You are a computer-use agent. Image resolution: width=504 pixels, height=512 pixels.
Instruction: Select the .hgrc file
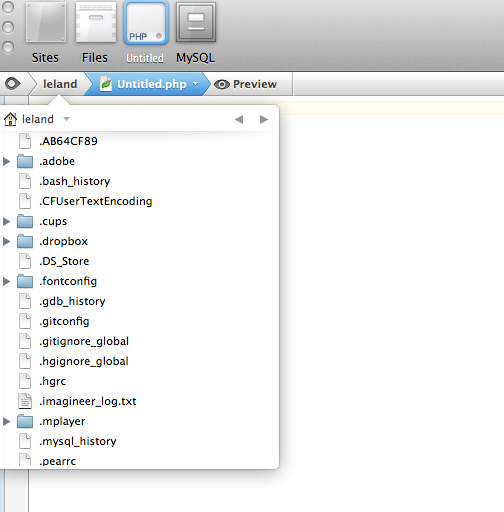[139, 381]
